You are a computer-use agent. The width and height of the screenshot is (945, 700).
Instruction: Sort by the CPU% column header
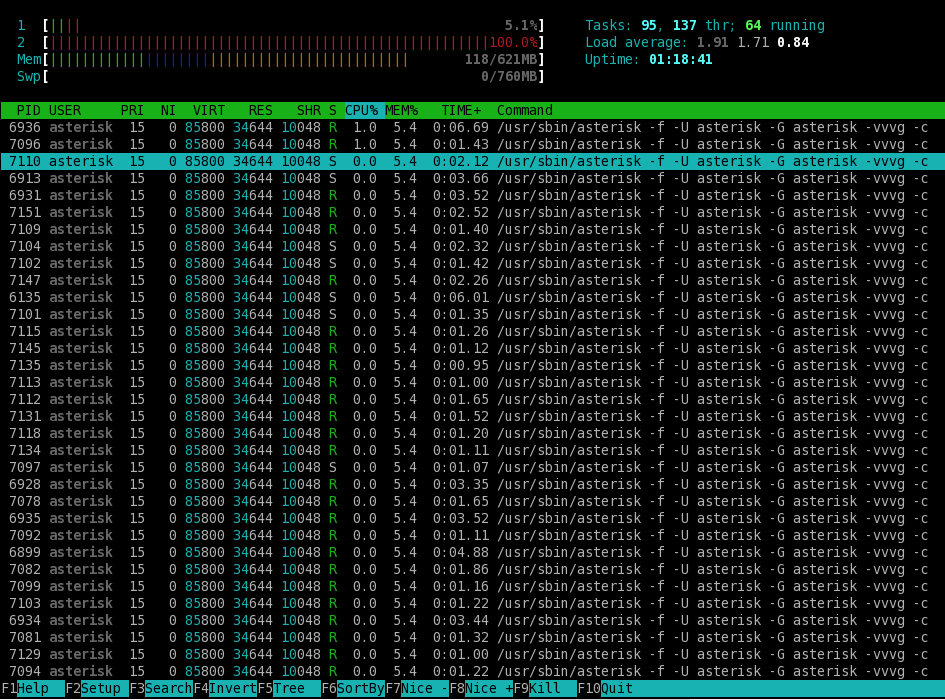click(362, 111)
